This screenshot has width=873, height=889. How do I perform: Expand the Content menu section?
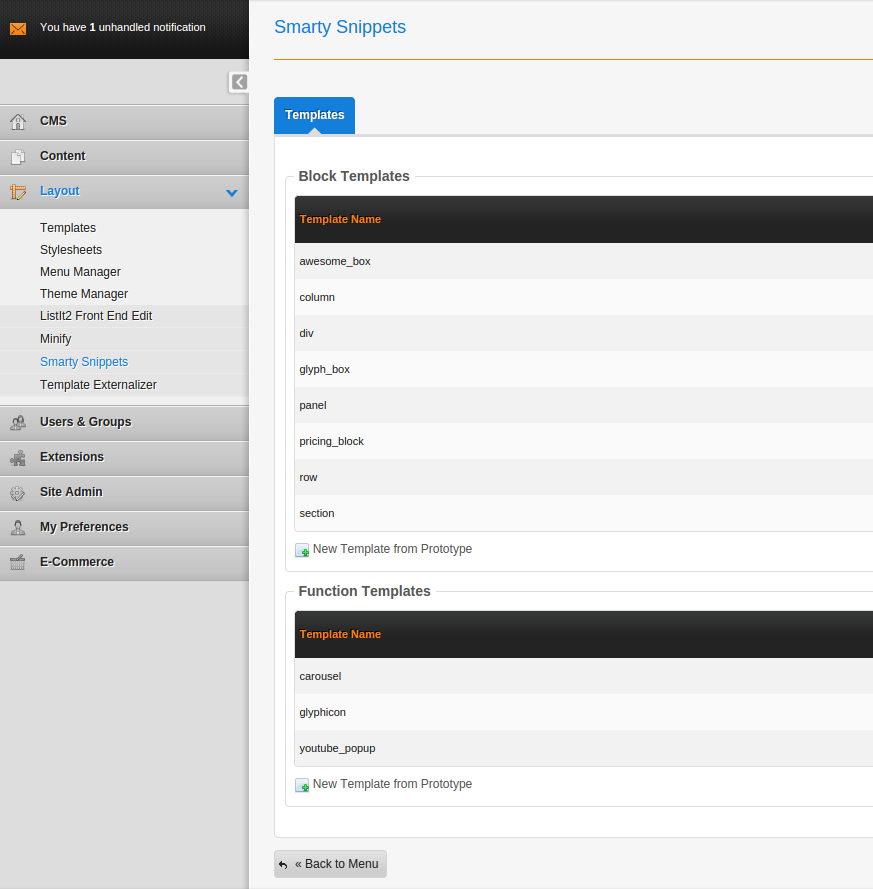[124, 157]
